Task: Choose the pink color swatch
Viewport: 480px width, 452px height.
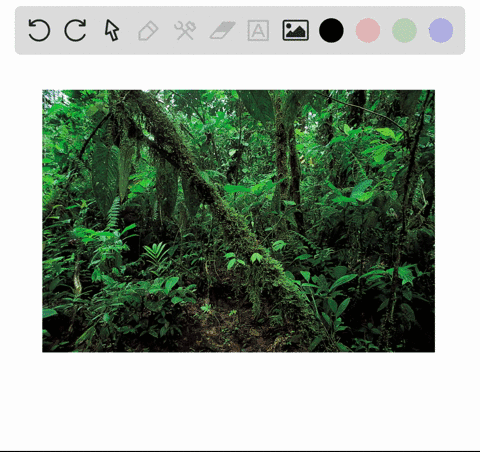Action: click(368, 30)
